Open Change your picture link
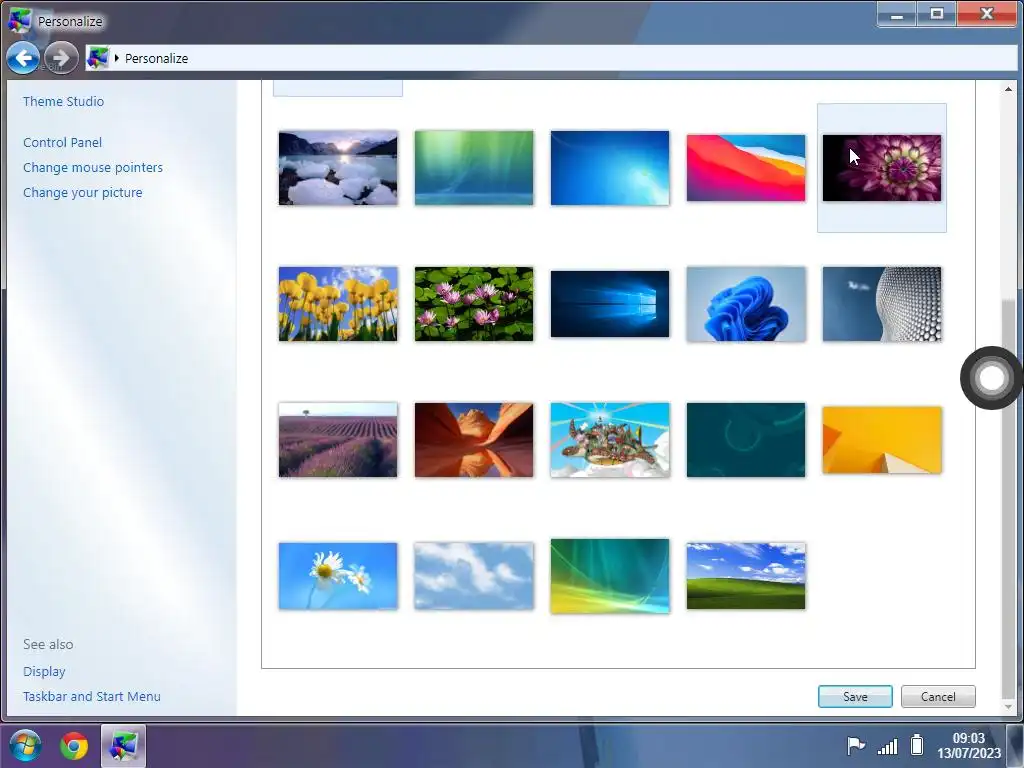The image size is (1024, 768). (82, 192)
